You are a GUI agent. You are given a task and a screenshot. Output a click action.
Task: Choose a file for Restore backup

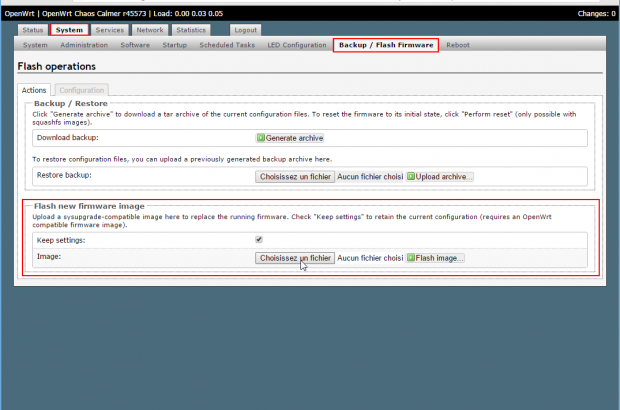294,176
